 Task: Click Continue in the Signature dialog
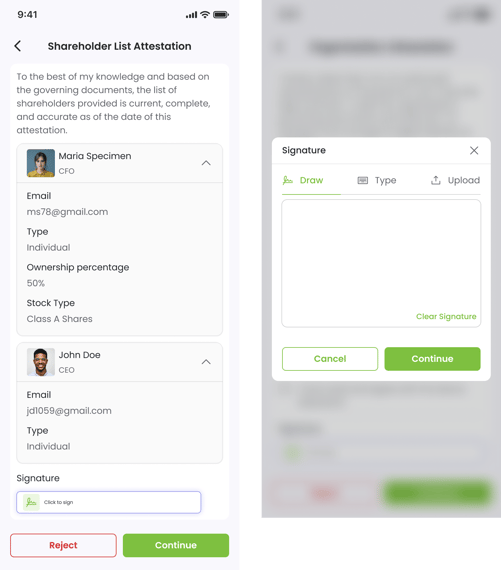coord(432,359)
